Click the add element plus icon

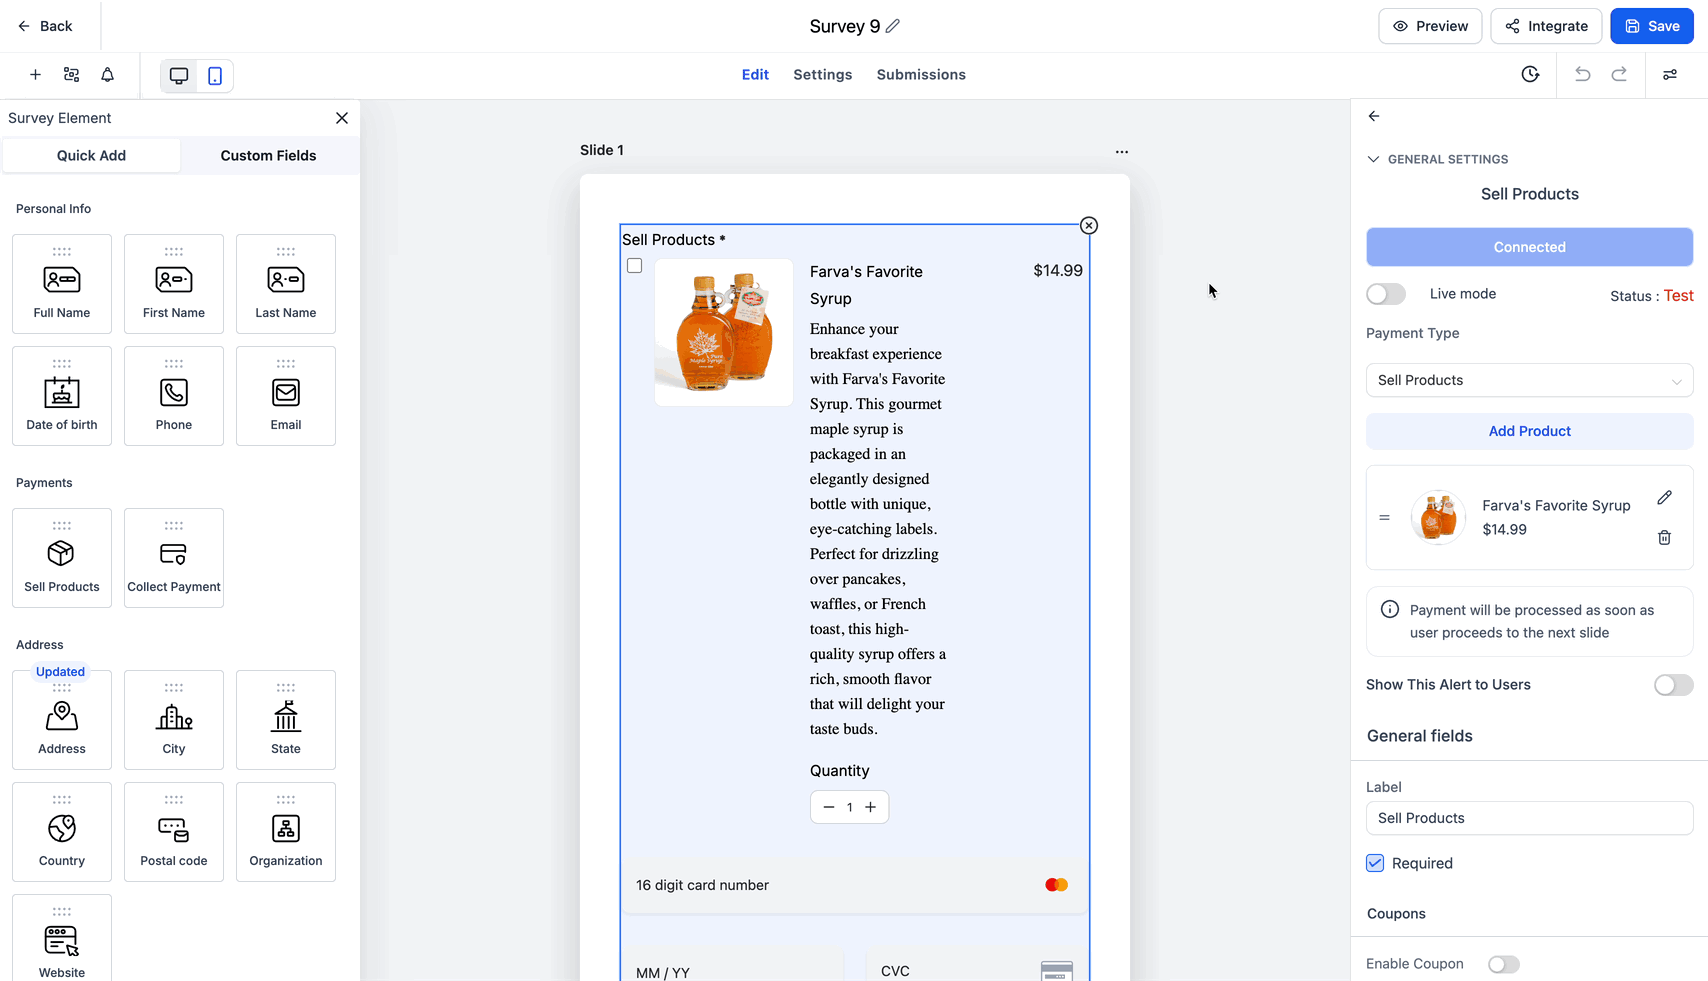point(35,75)
